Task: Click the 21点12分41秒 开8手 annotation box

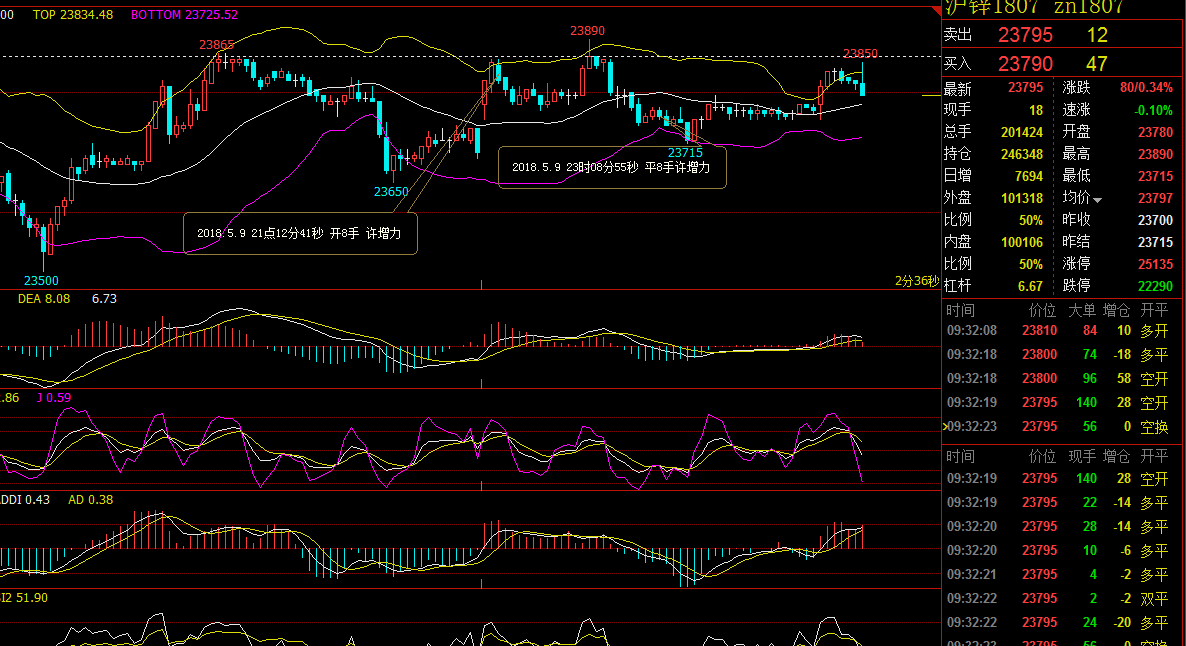Action: [x=300, y=233]
